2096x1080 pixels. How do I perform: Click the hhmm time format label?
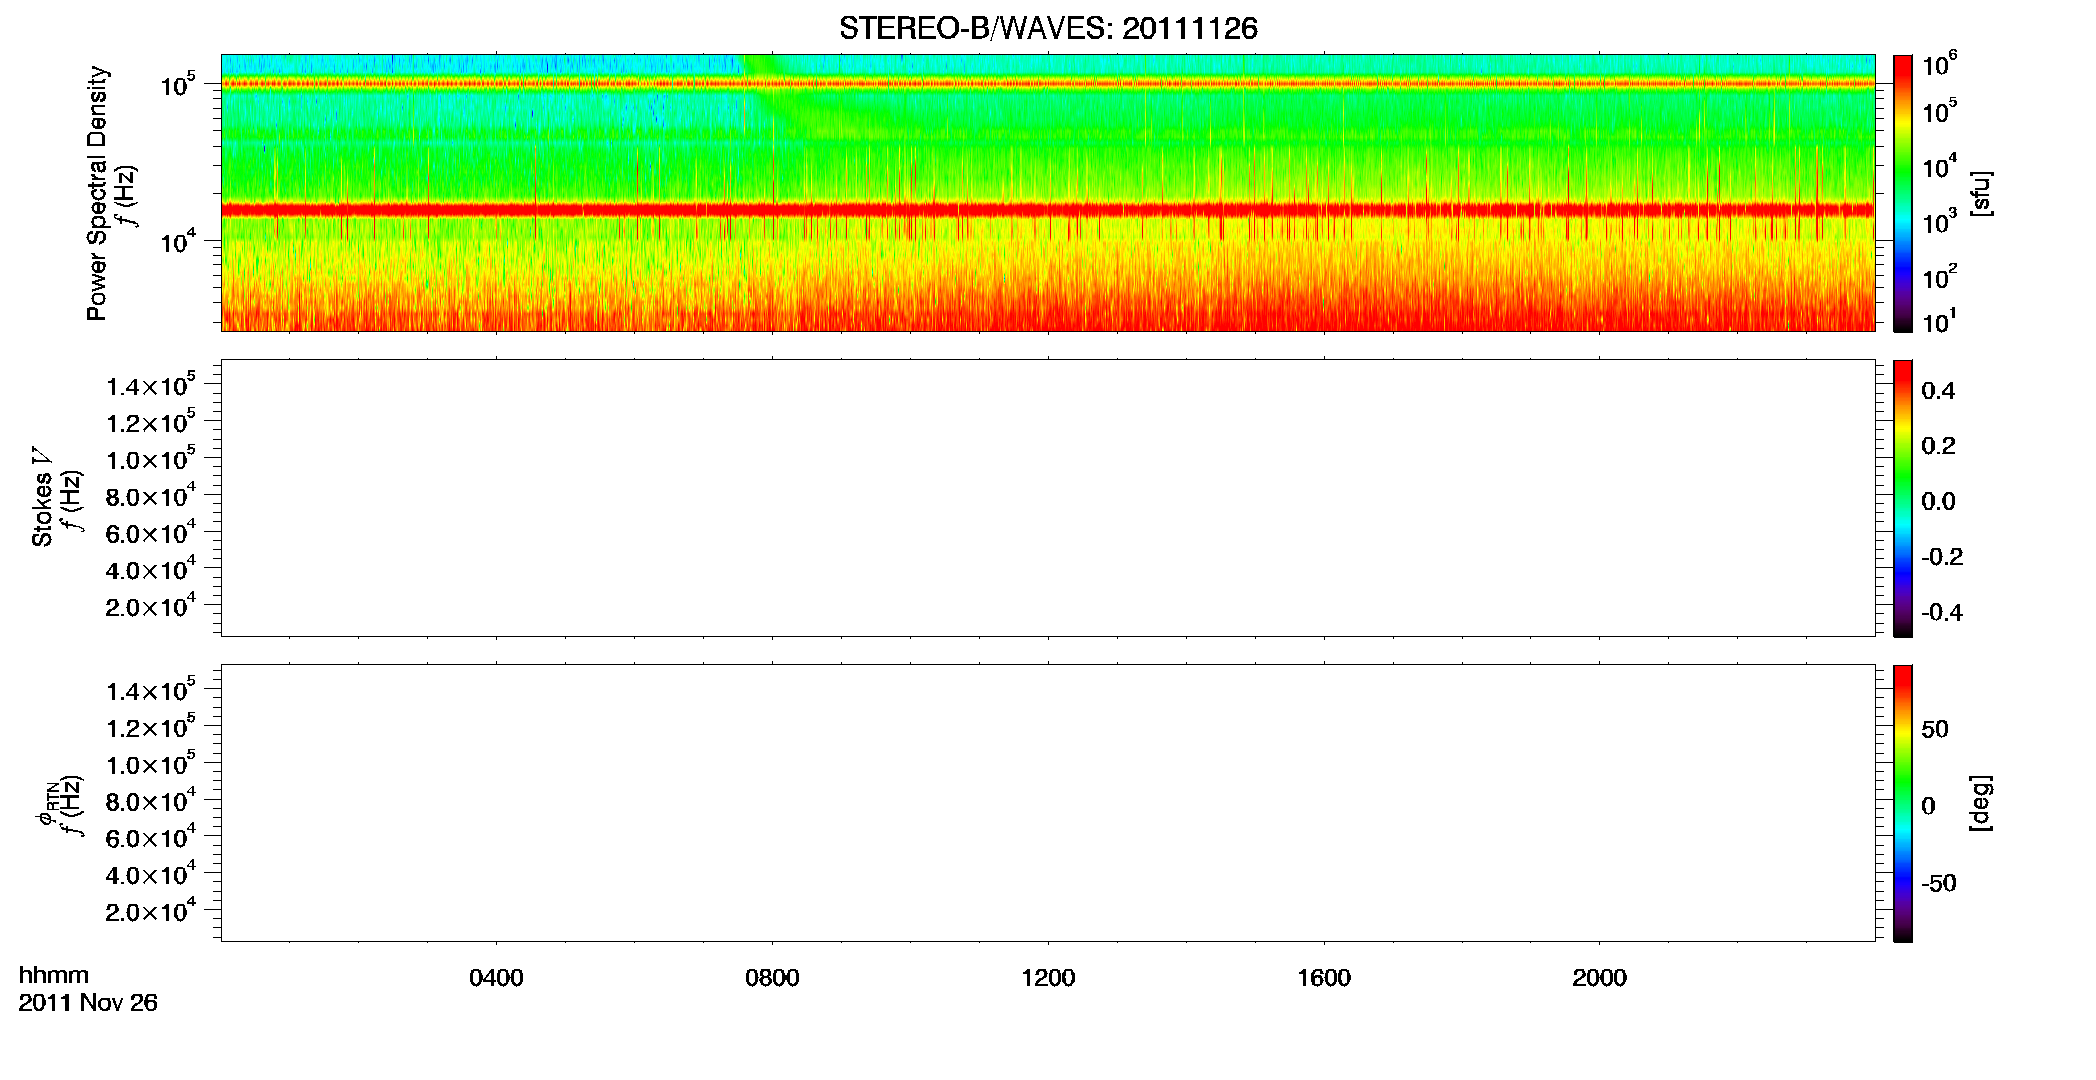53,975
